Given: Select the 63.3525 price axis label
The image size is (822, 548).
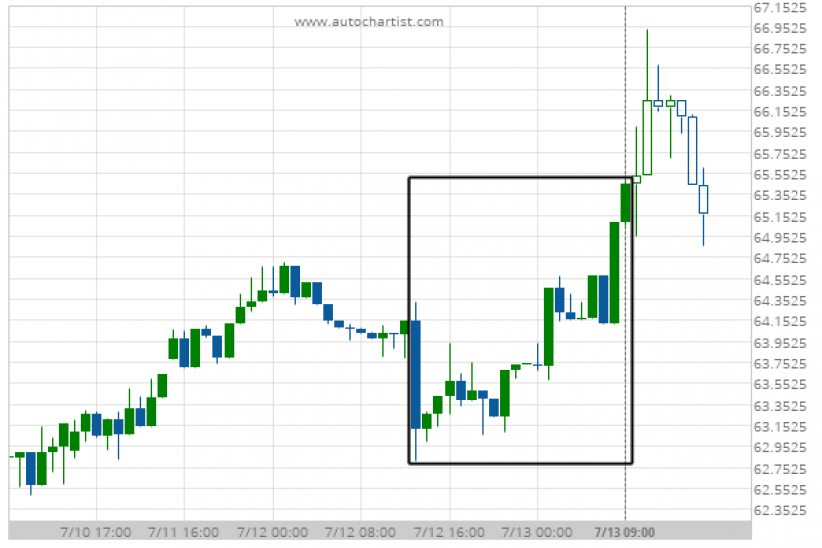Looking at the screenshot, I should [x=780, y=405].
